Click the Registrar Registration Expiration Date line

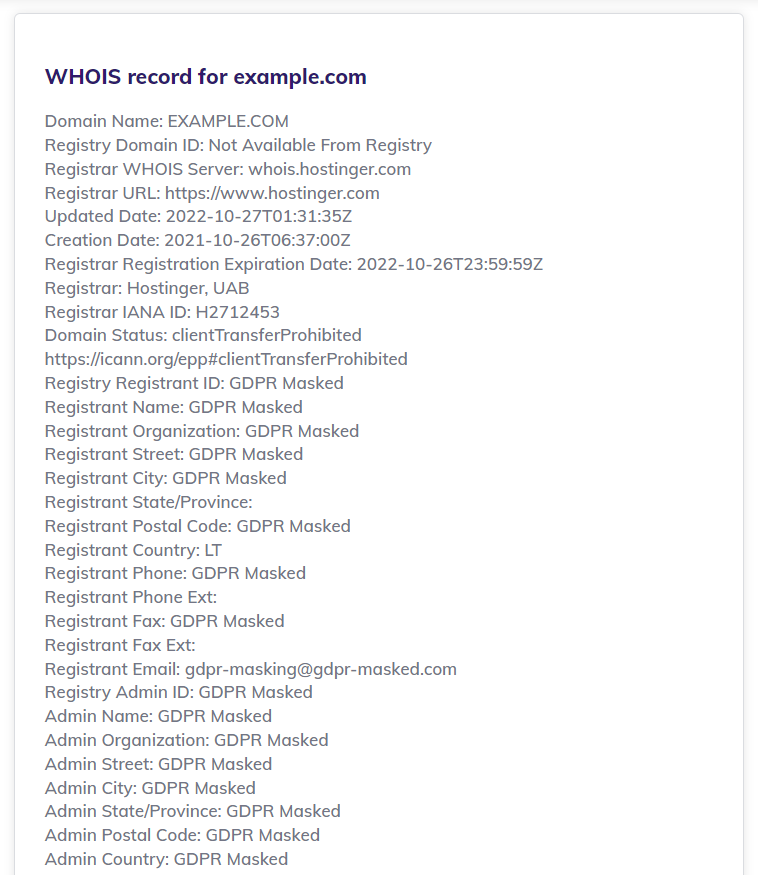[x=293, y=264]
